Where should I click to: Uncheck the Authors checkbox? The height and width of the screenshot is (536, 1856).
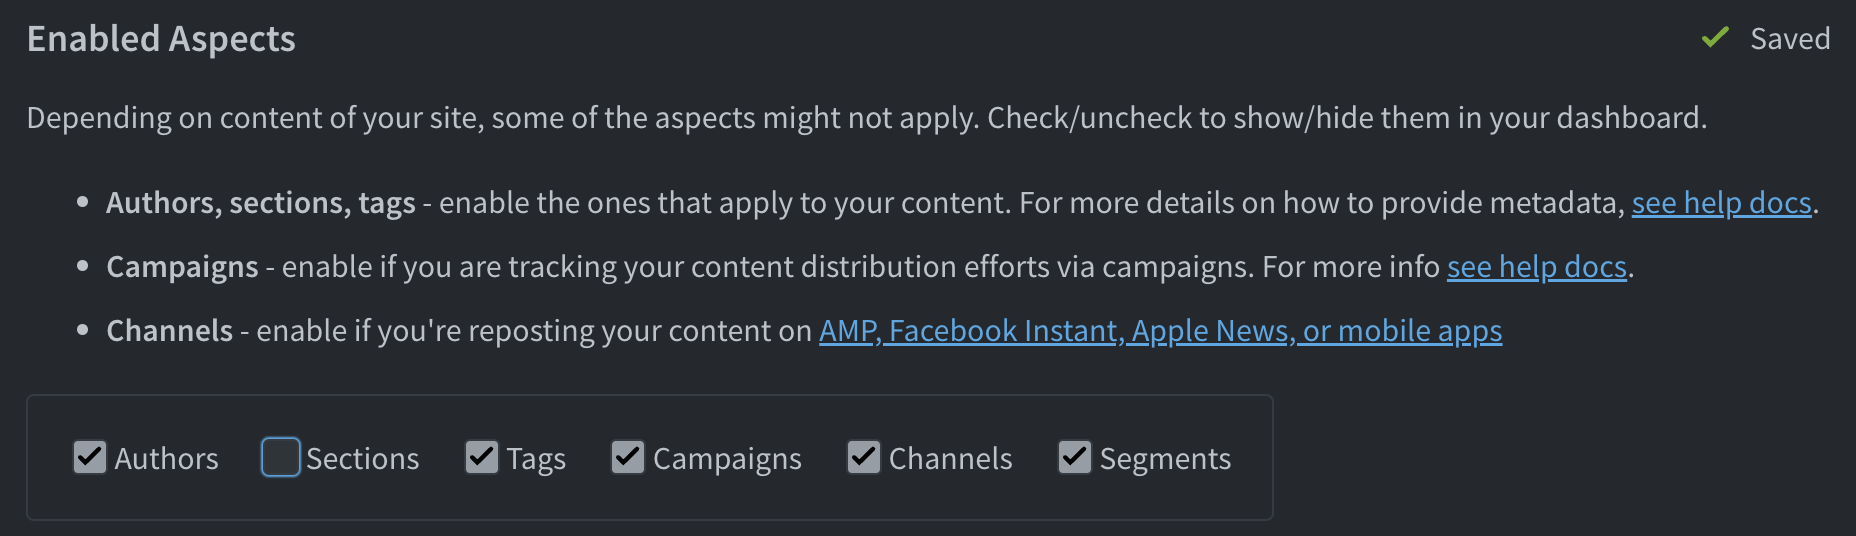click(90, 457)
